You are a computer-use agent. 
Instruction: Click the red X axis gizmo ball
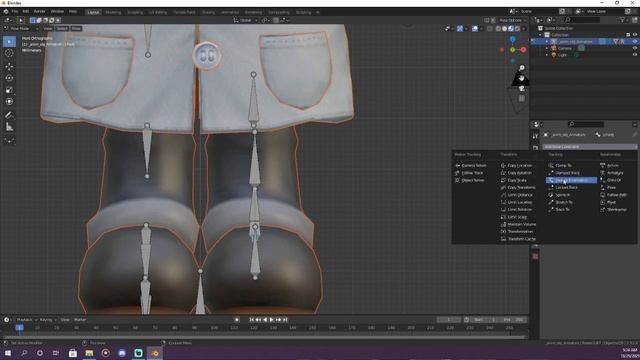pyautogui.click(x=523, y=50)
